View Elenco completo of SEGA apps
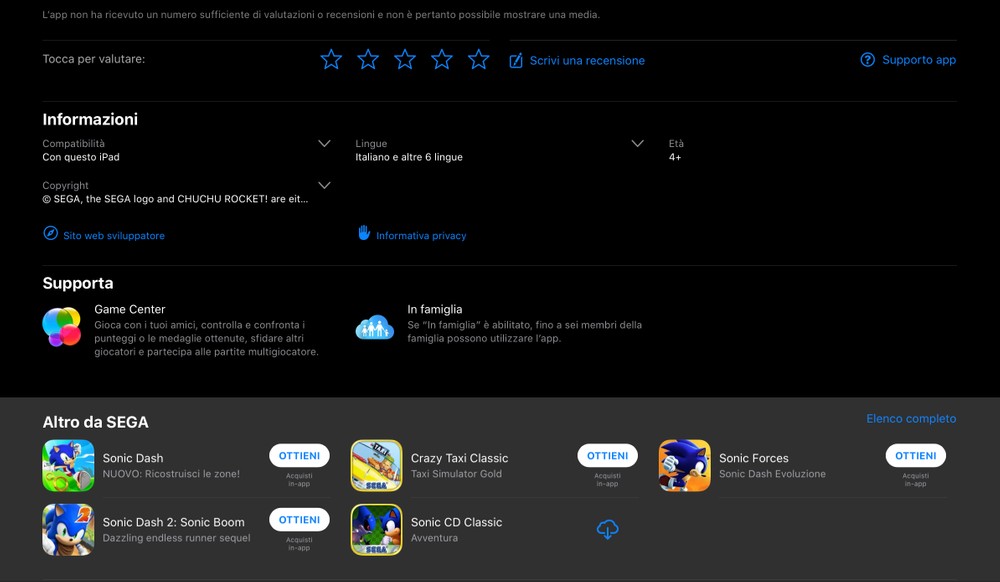This screenshot has height=582, width=1000. point(910,419)
